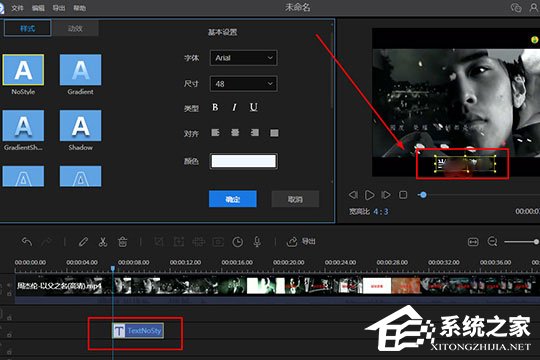This screenshot has width=540, height=360.
Task: Click the crop tool icon
Action: (x=159, y=241)
